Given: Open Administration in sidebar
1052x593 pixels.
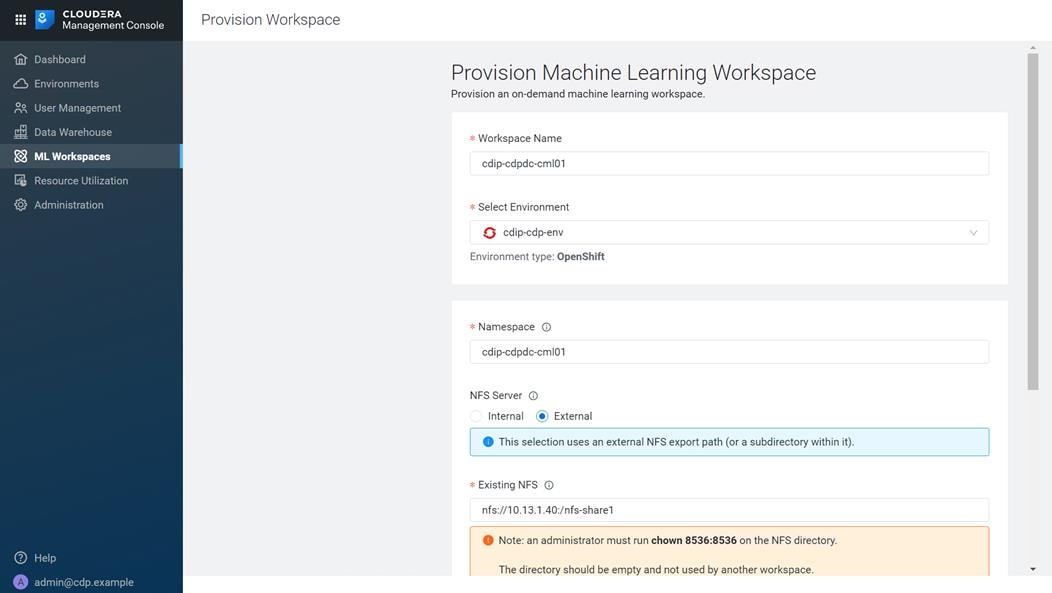Looking at the screenshot, I should (91, 205).
